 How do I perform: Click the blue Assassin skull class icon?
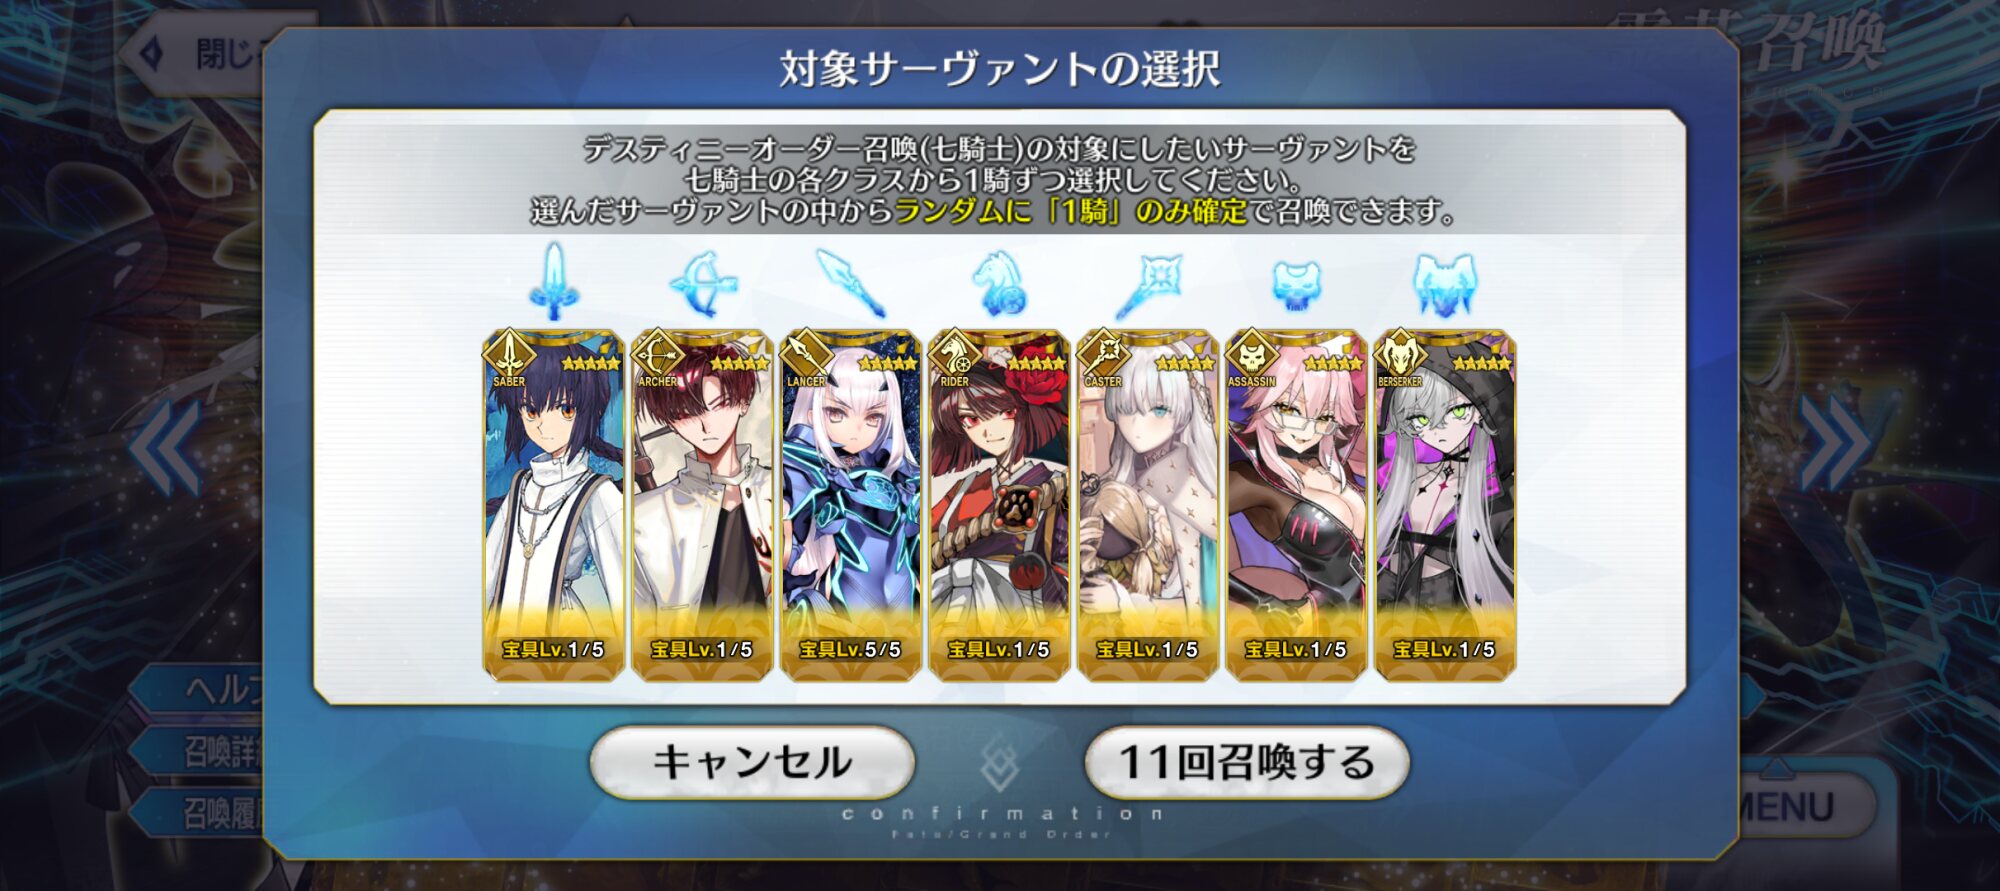pyautogui.click(x=1296, y=284)
